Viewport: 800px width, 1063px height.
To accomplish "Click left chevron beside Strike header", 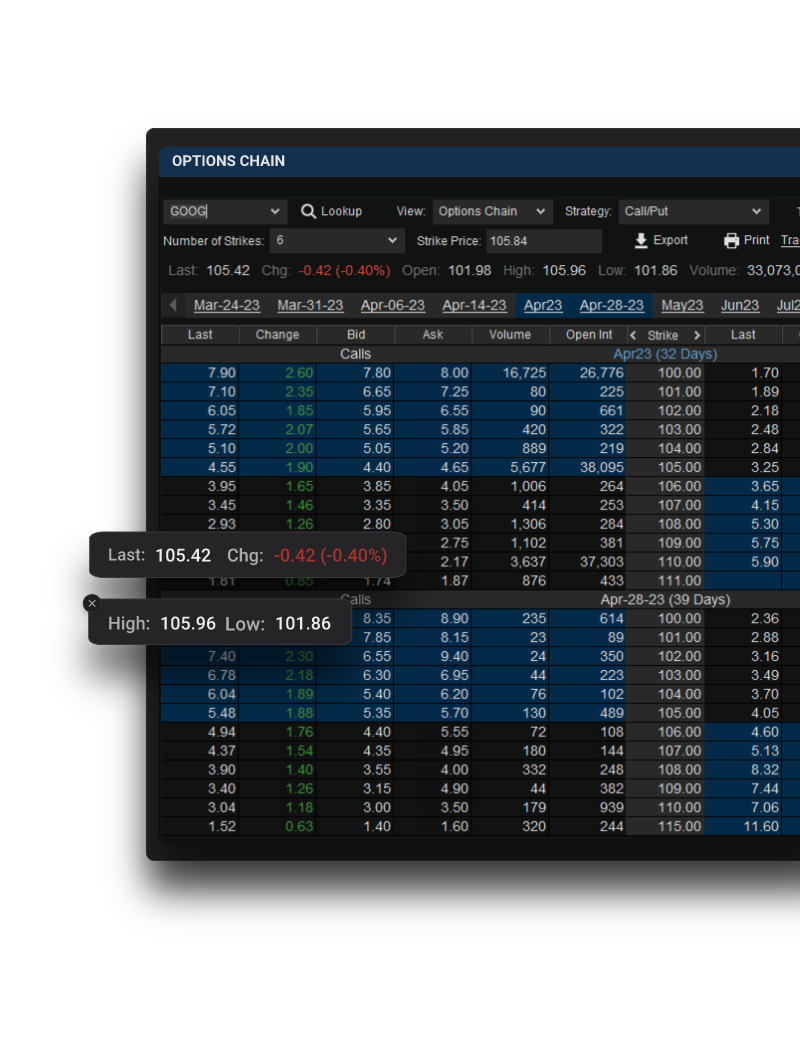I will [633, 335].
